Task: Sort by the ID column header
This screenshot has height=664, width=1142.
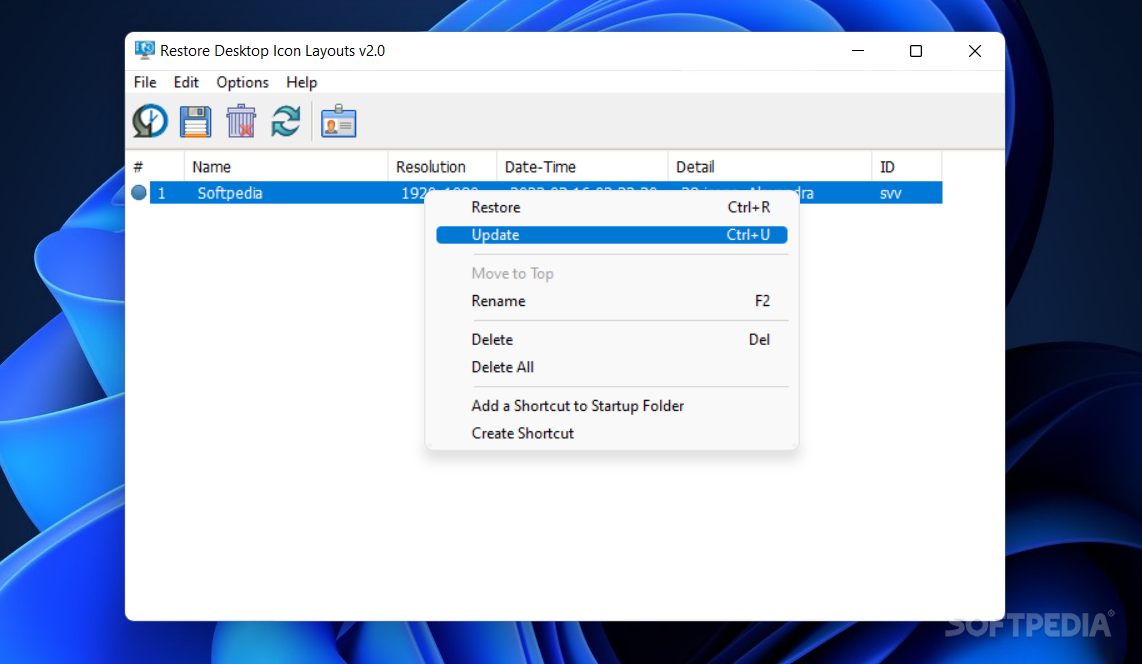Action: pyautogui.click(x=907, y=167)
